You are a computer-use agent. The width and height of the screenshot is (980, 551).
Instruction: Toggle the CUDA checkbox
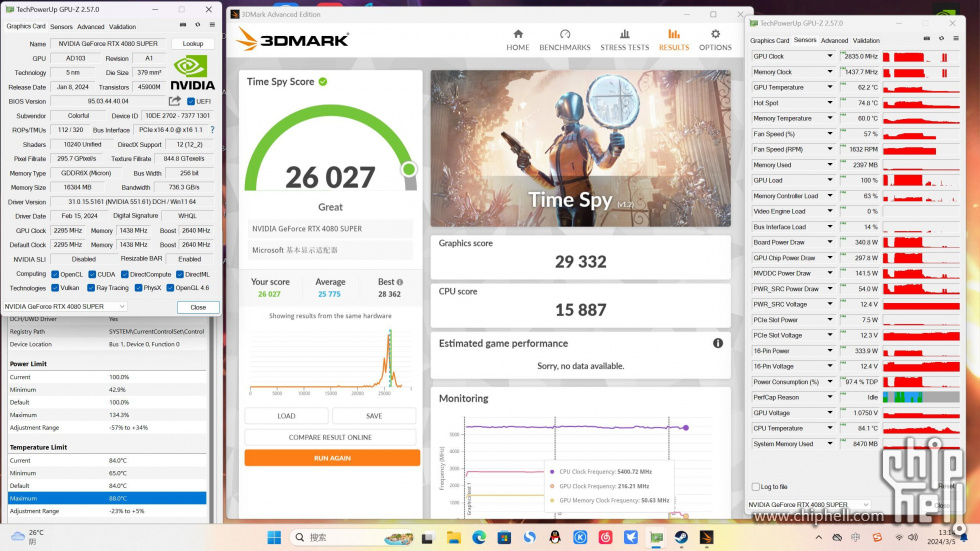tap(92, 274)
